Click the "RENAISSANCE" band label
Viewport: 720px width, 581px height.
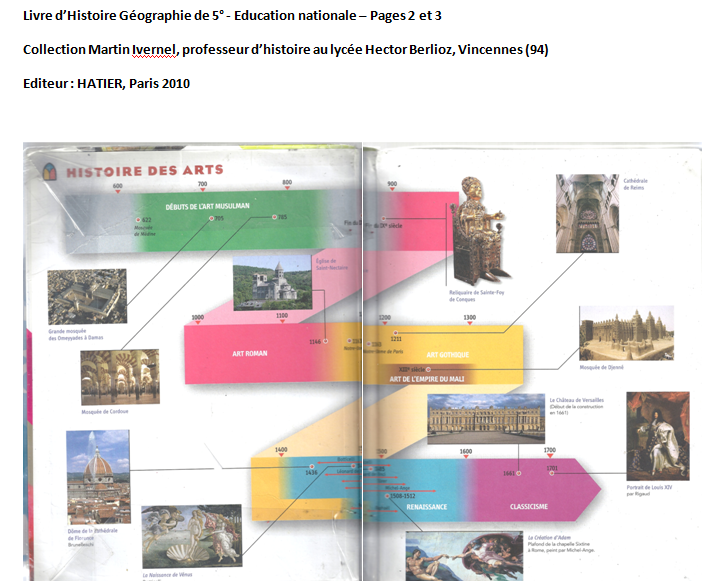(427, 507)
